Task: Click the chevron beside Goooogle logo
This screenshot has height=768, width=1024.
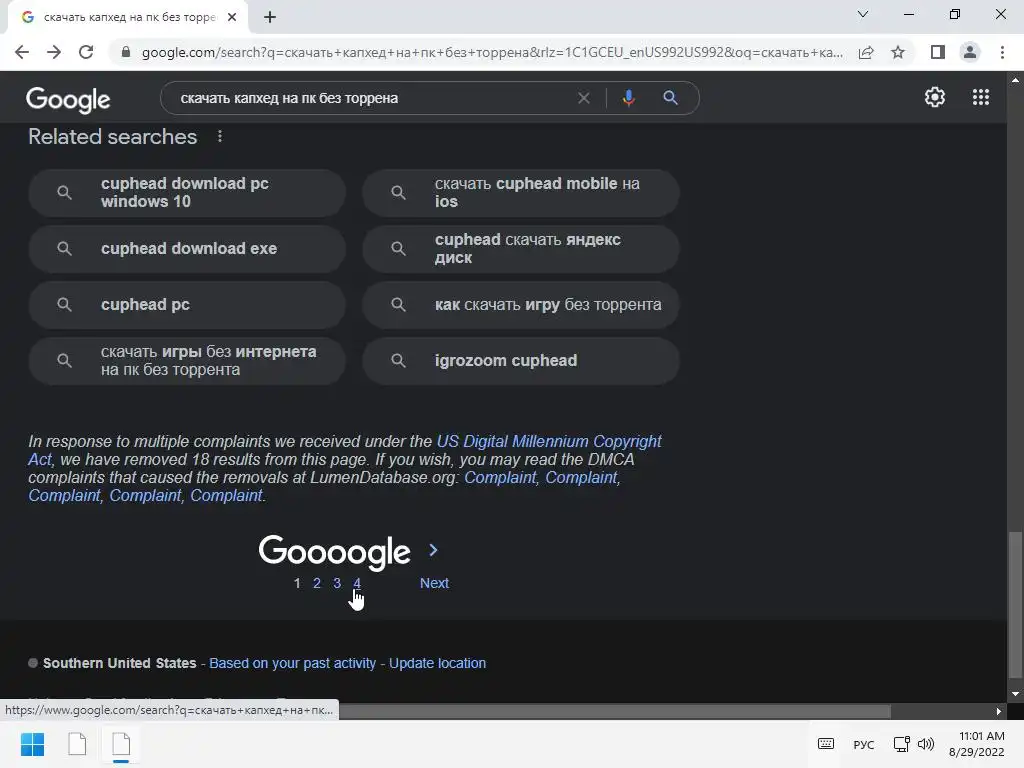Action: coord(433,551)
